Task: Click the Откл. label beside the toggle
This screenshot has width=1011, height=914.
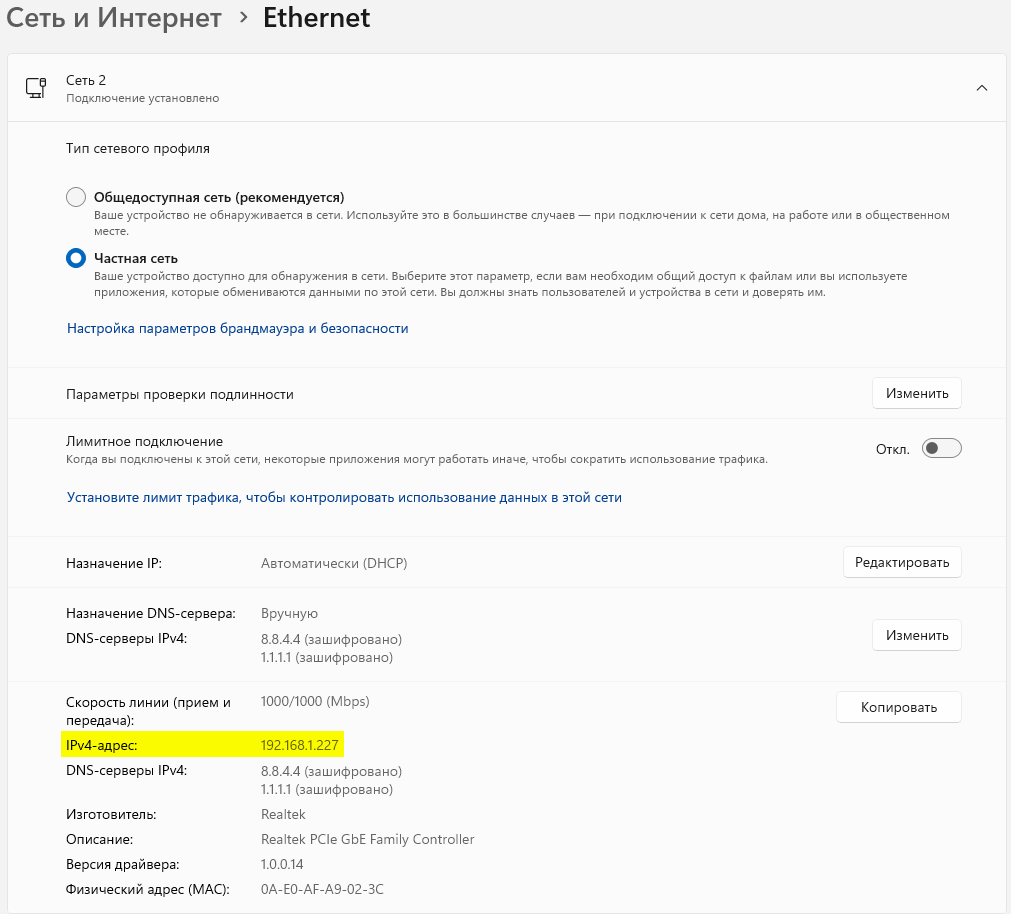Action: click(892, 449)
